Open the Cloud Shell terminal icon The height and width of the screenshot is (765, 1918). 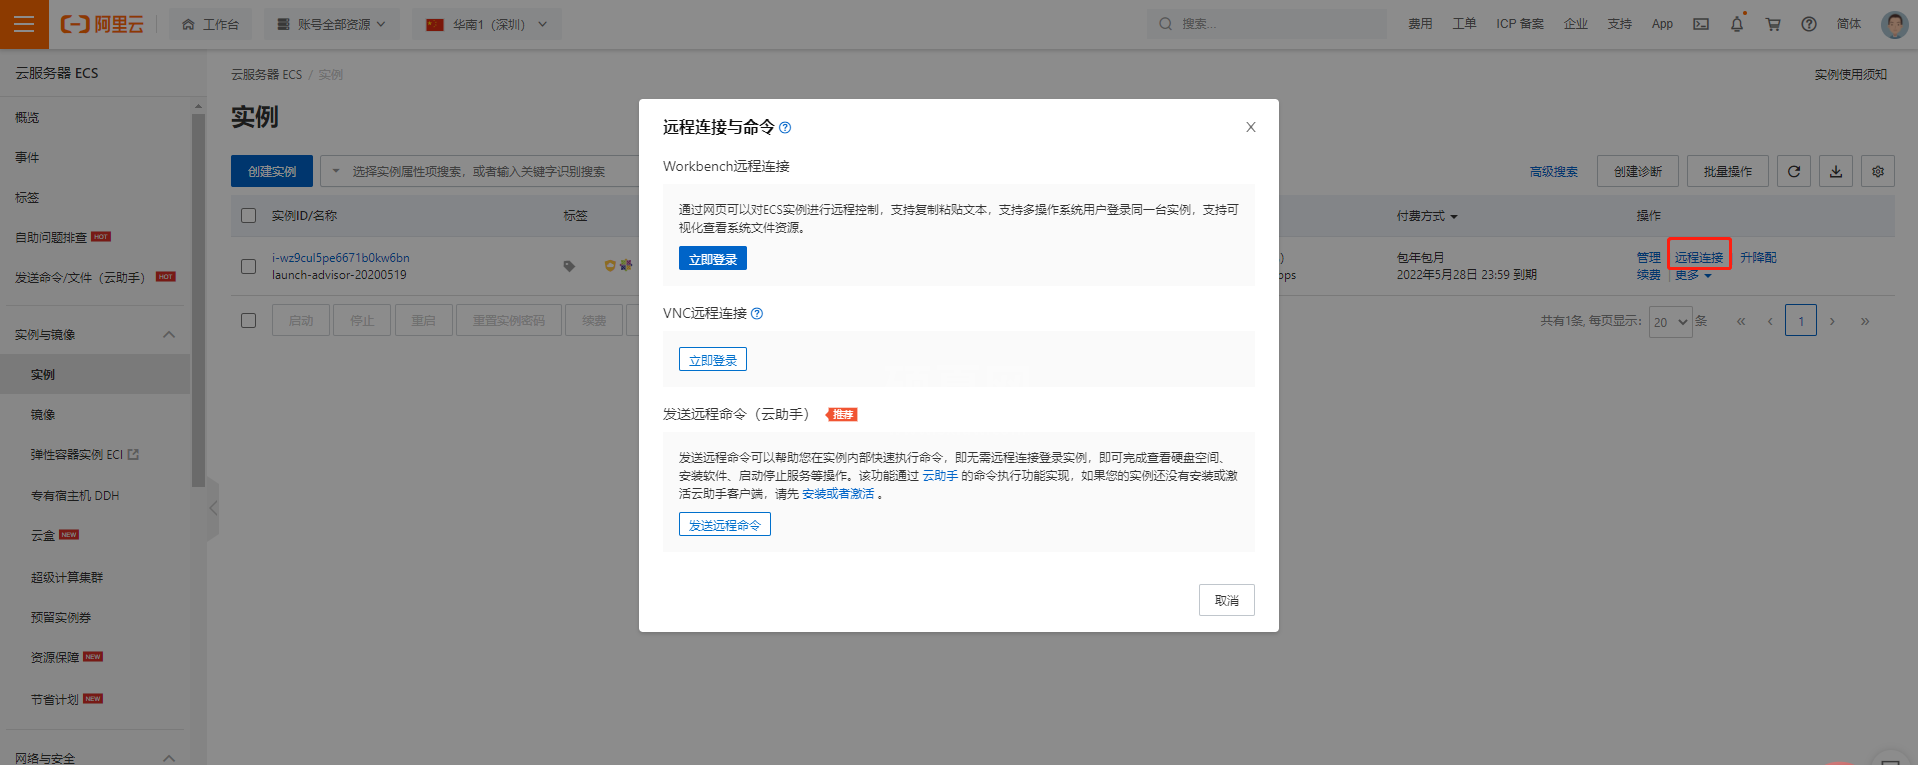coord(1701,24)
